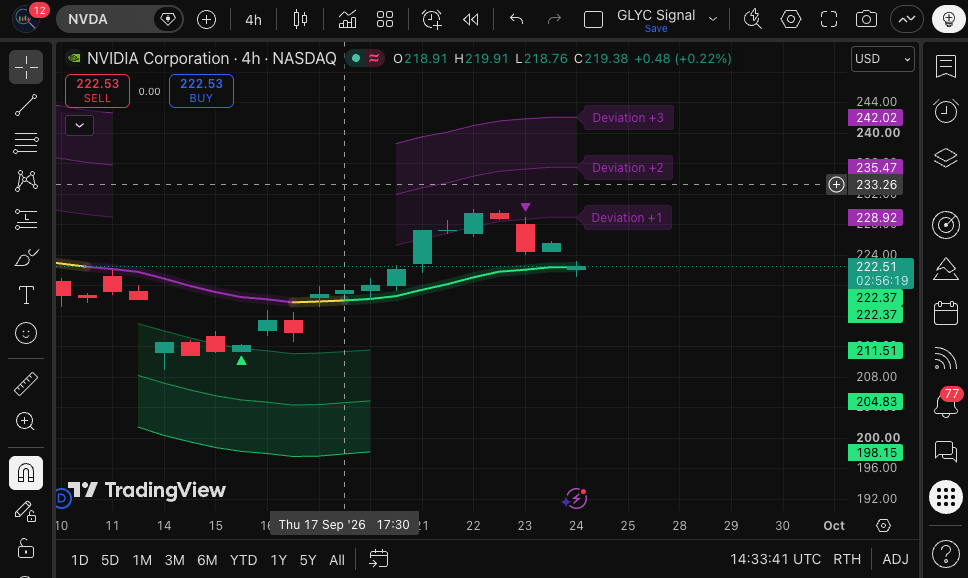
Task: Open the quick search lightning icon
Action: coord(753,20)
